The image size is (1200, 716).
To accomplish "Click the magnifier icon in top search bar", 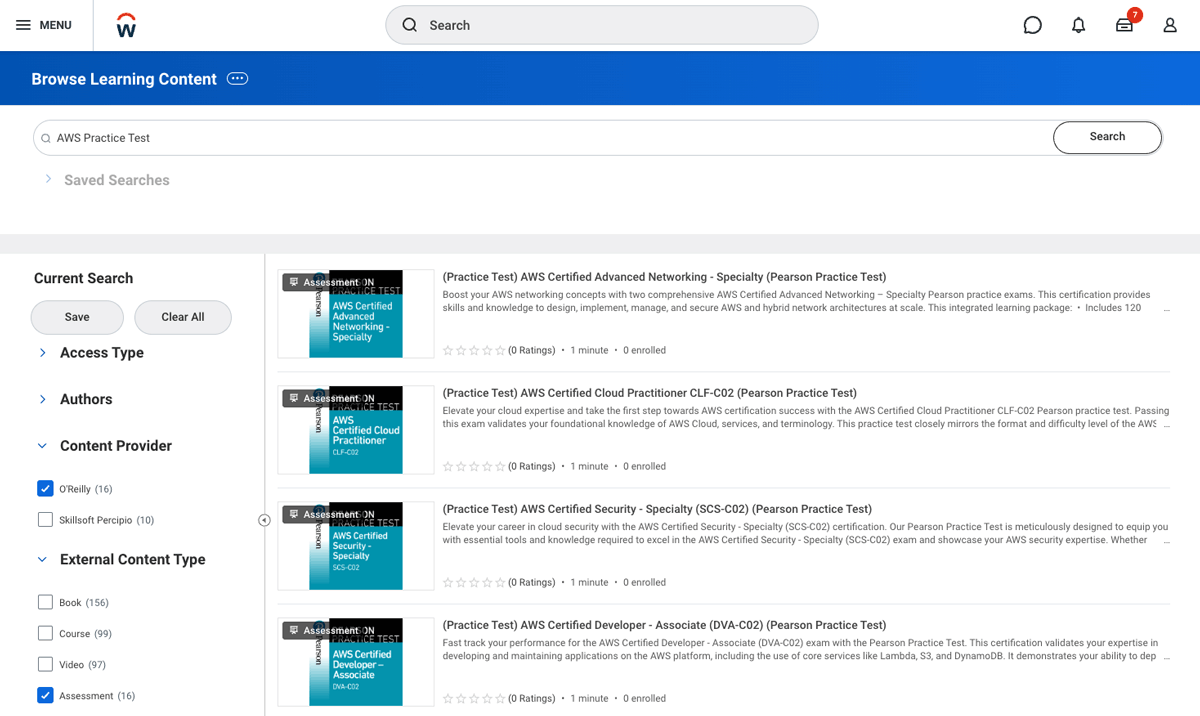I will point(410,25).
